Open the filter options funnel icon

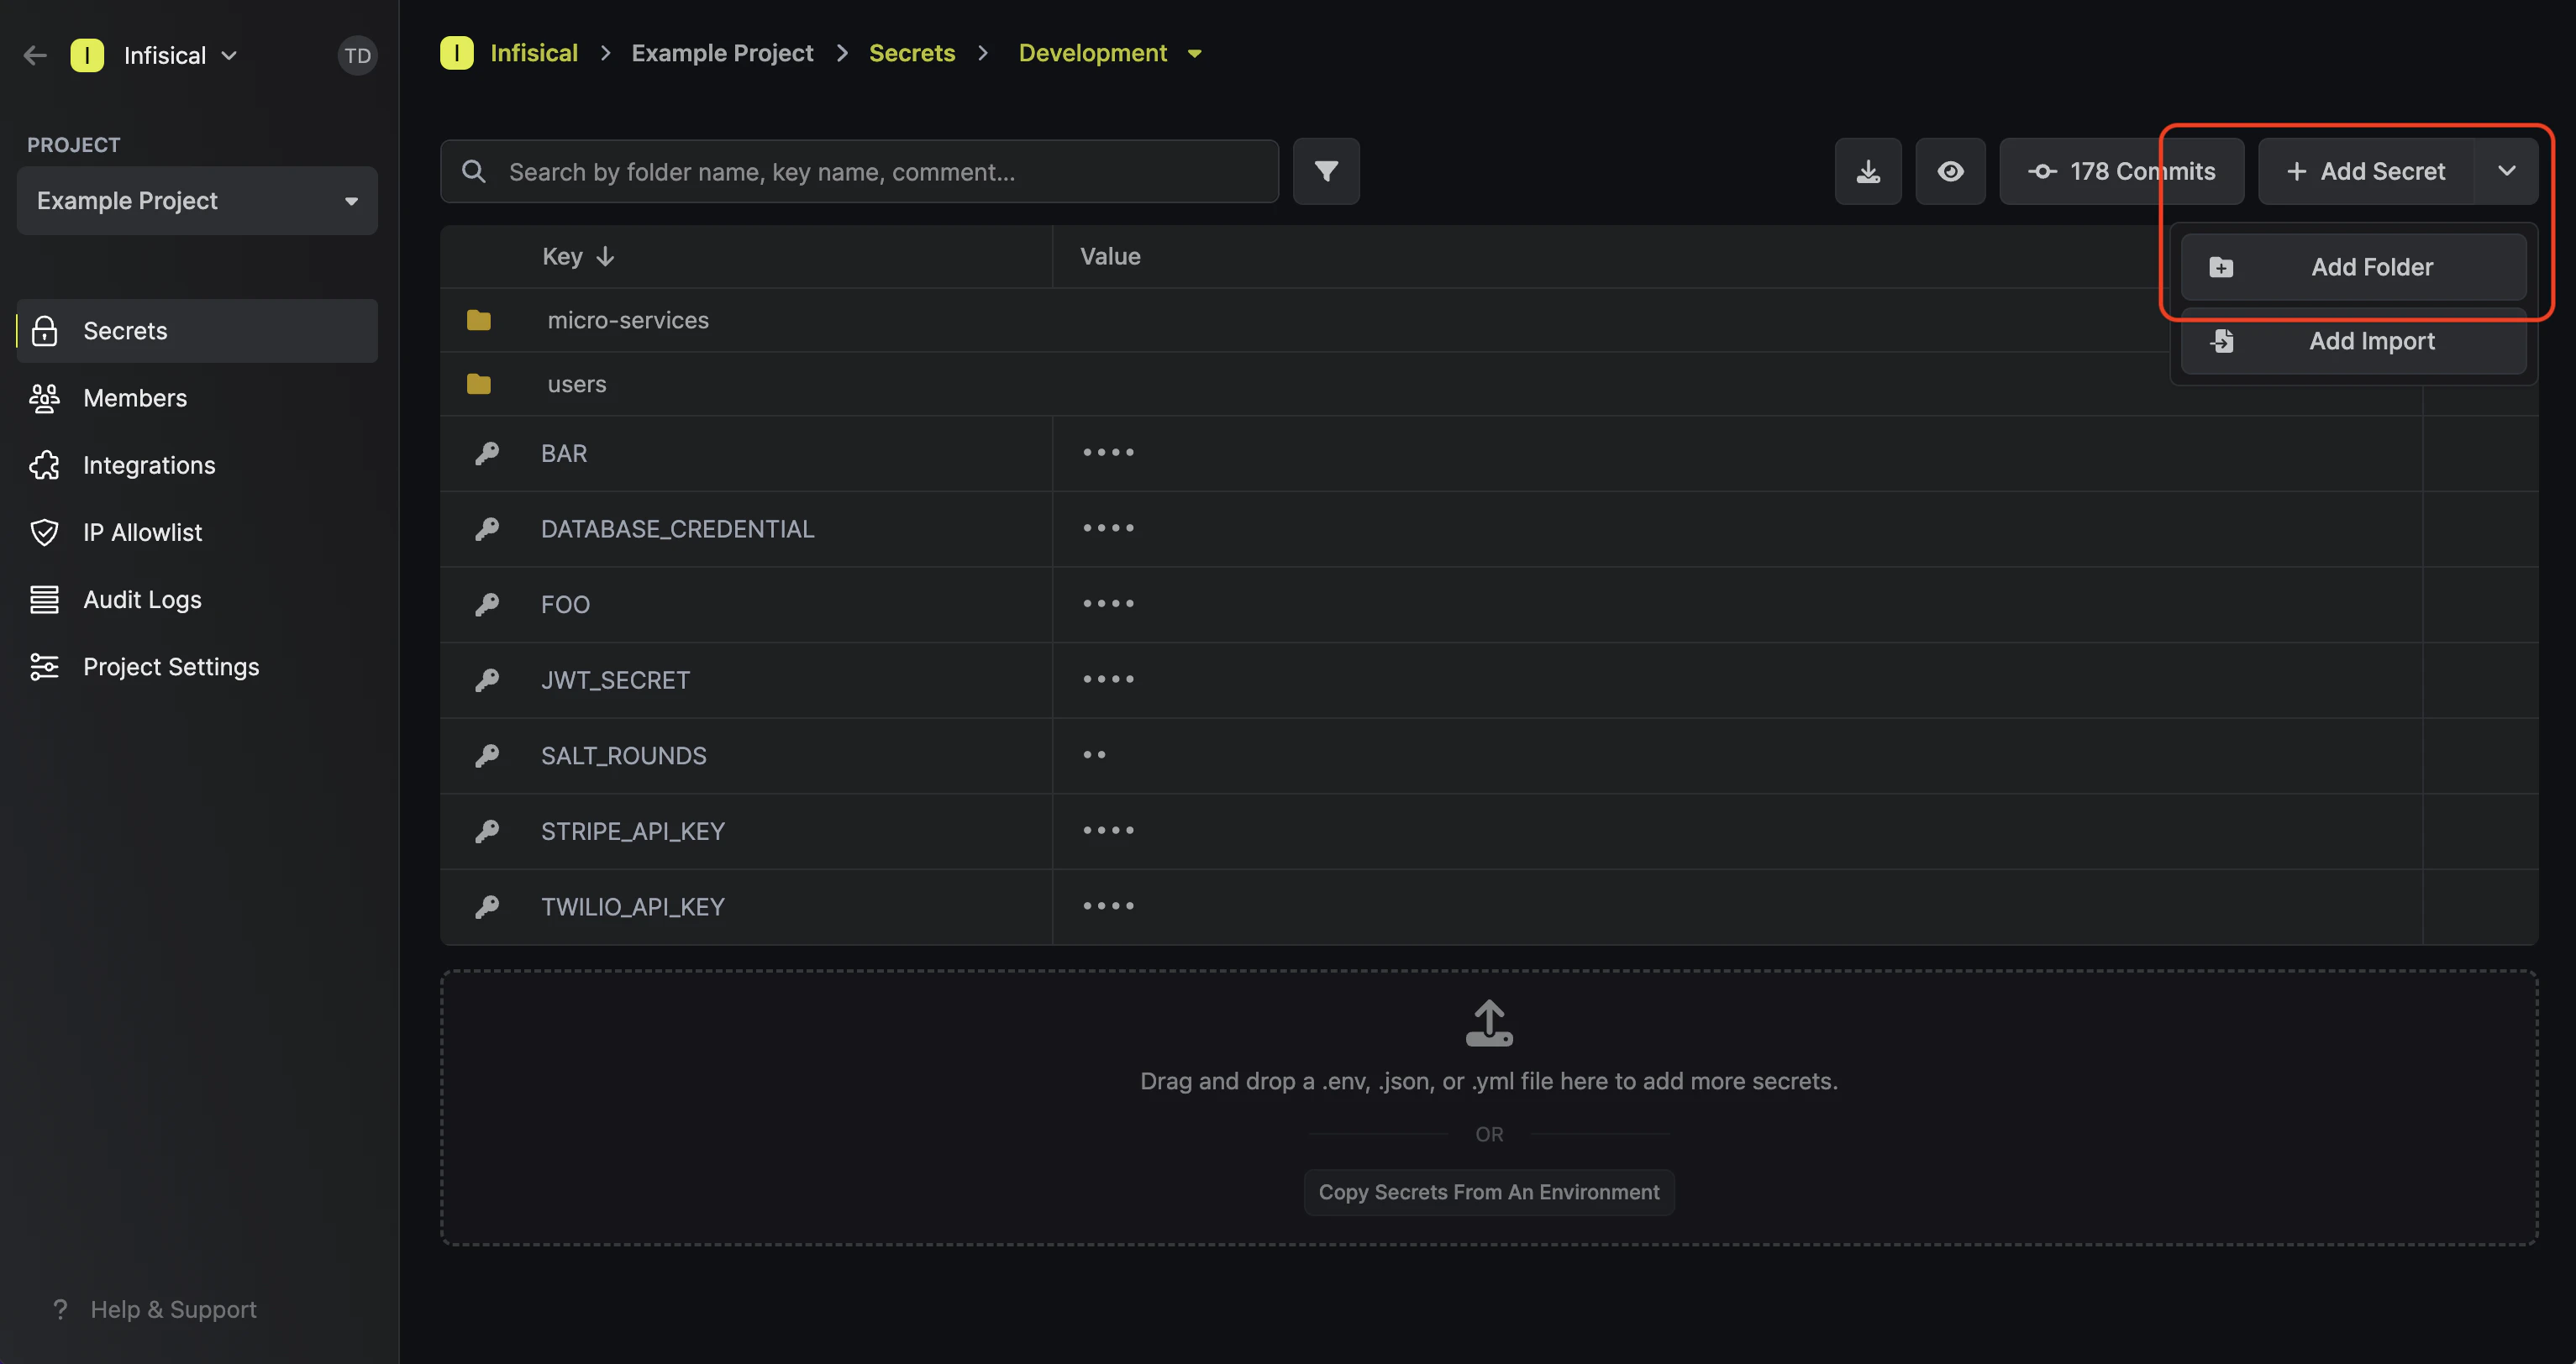[1326, 171]
